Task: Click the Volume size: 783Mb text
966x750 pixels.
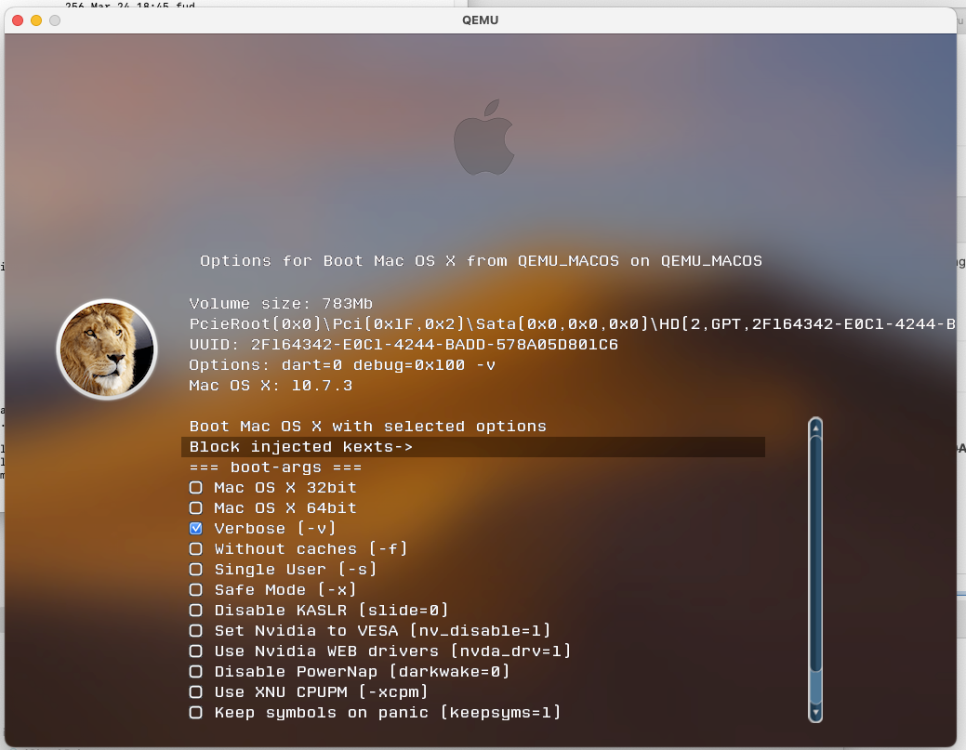Action: [281, 304]
